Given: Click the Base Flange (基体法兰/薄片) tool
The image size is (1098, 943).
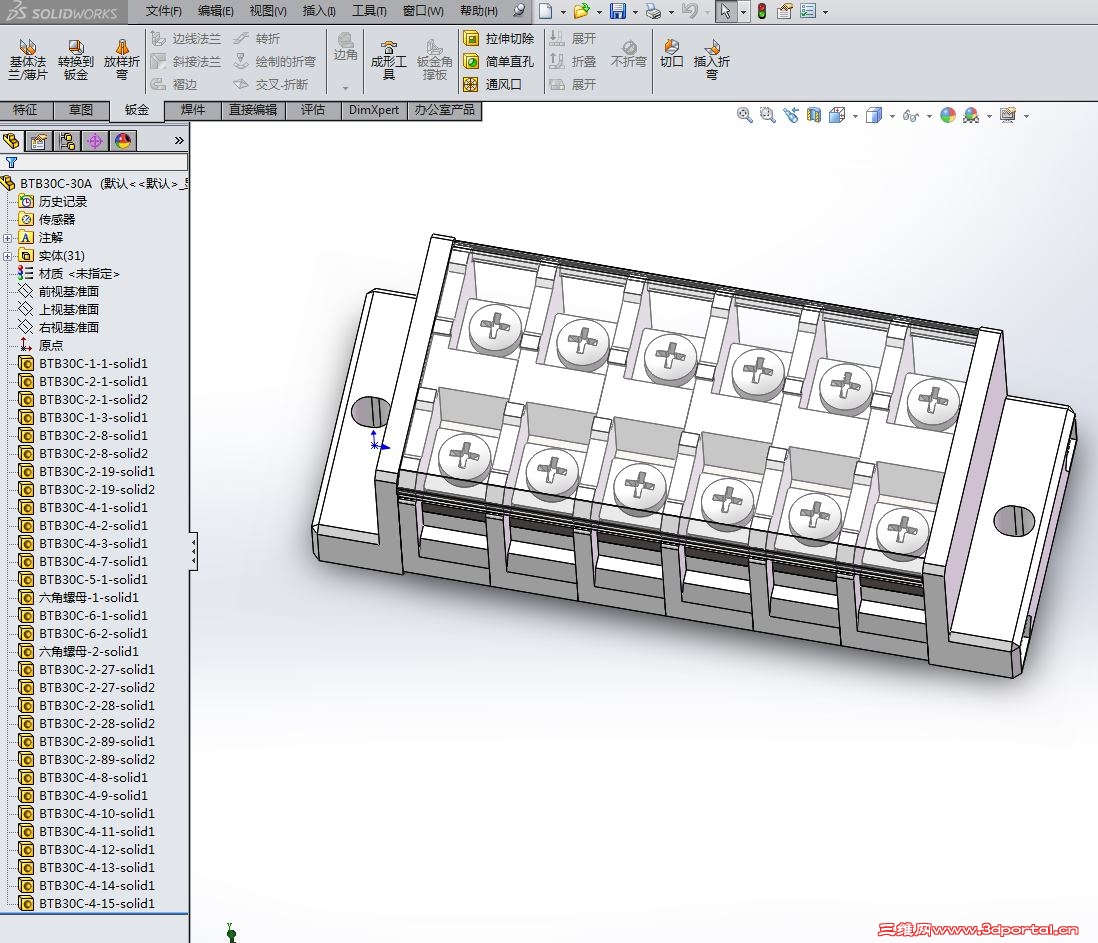Looking at the screenshot, I should click(x=27, y=60).
